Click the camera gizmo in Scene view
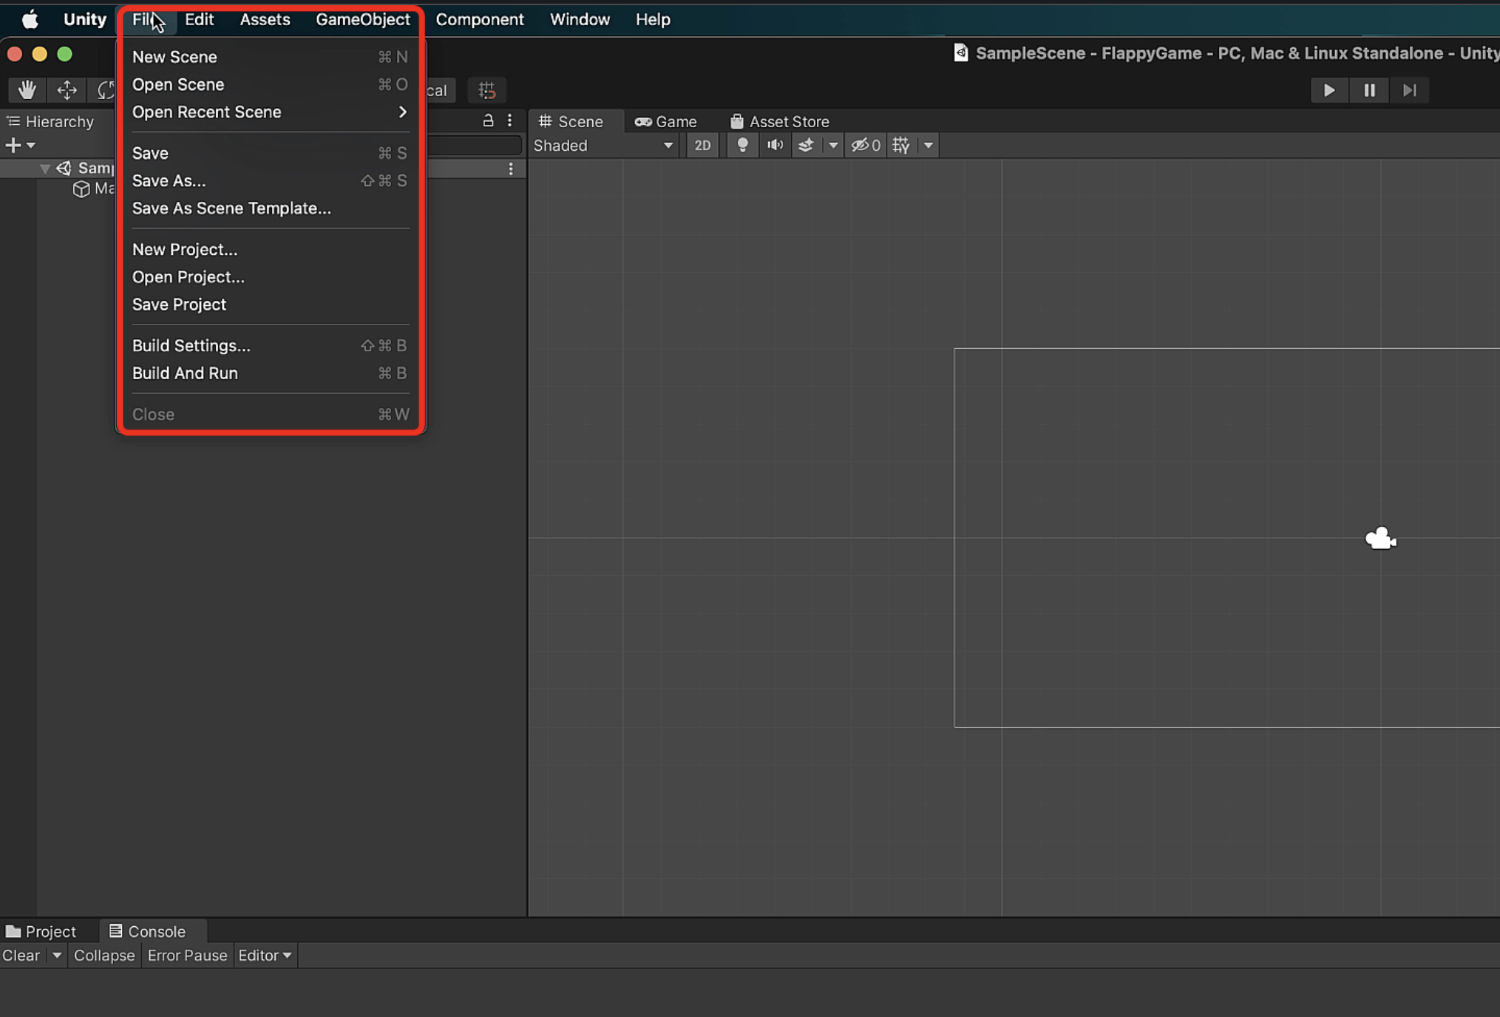This screenshot has width=1500, height=1017. 1381,539
